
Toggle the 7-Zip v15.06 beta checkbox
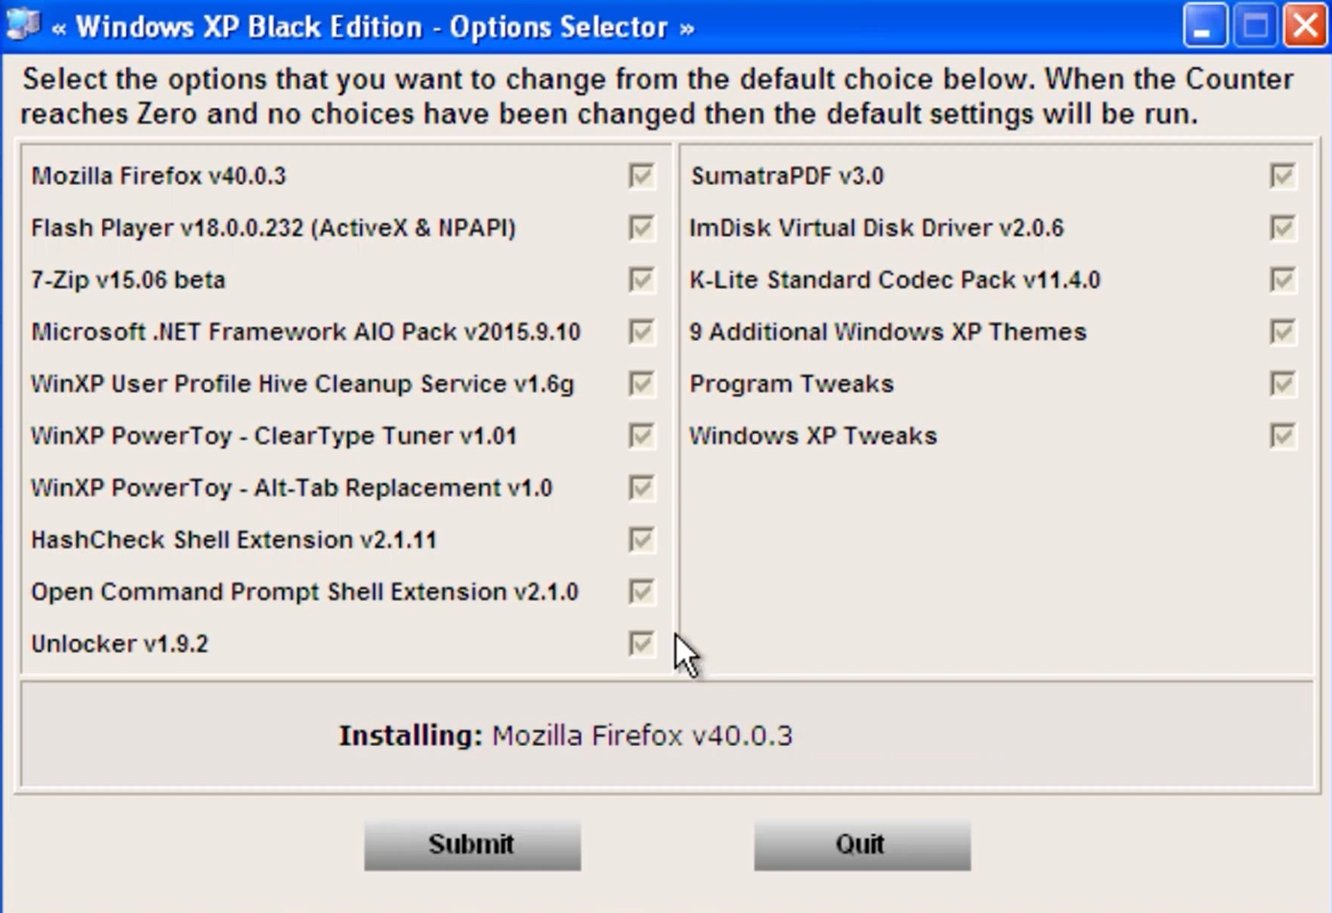[641, 280]
